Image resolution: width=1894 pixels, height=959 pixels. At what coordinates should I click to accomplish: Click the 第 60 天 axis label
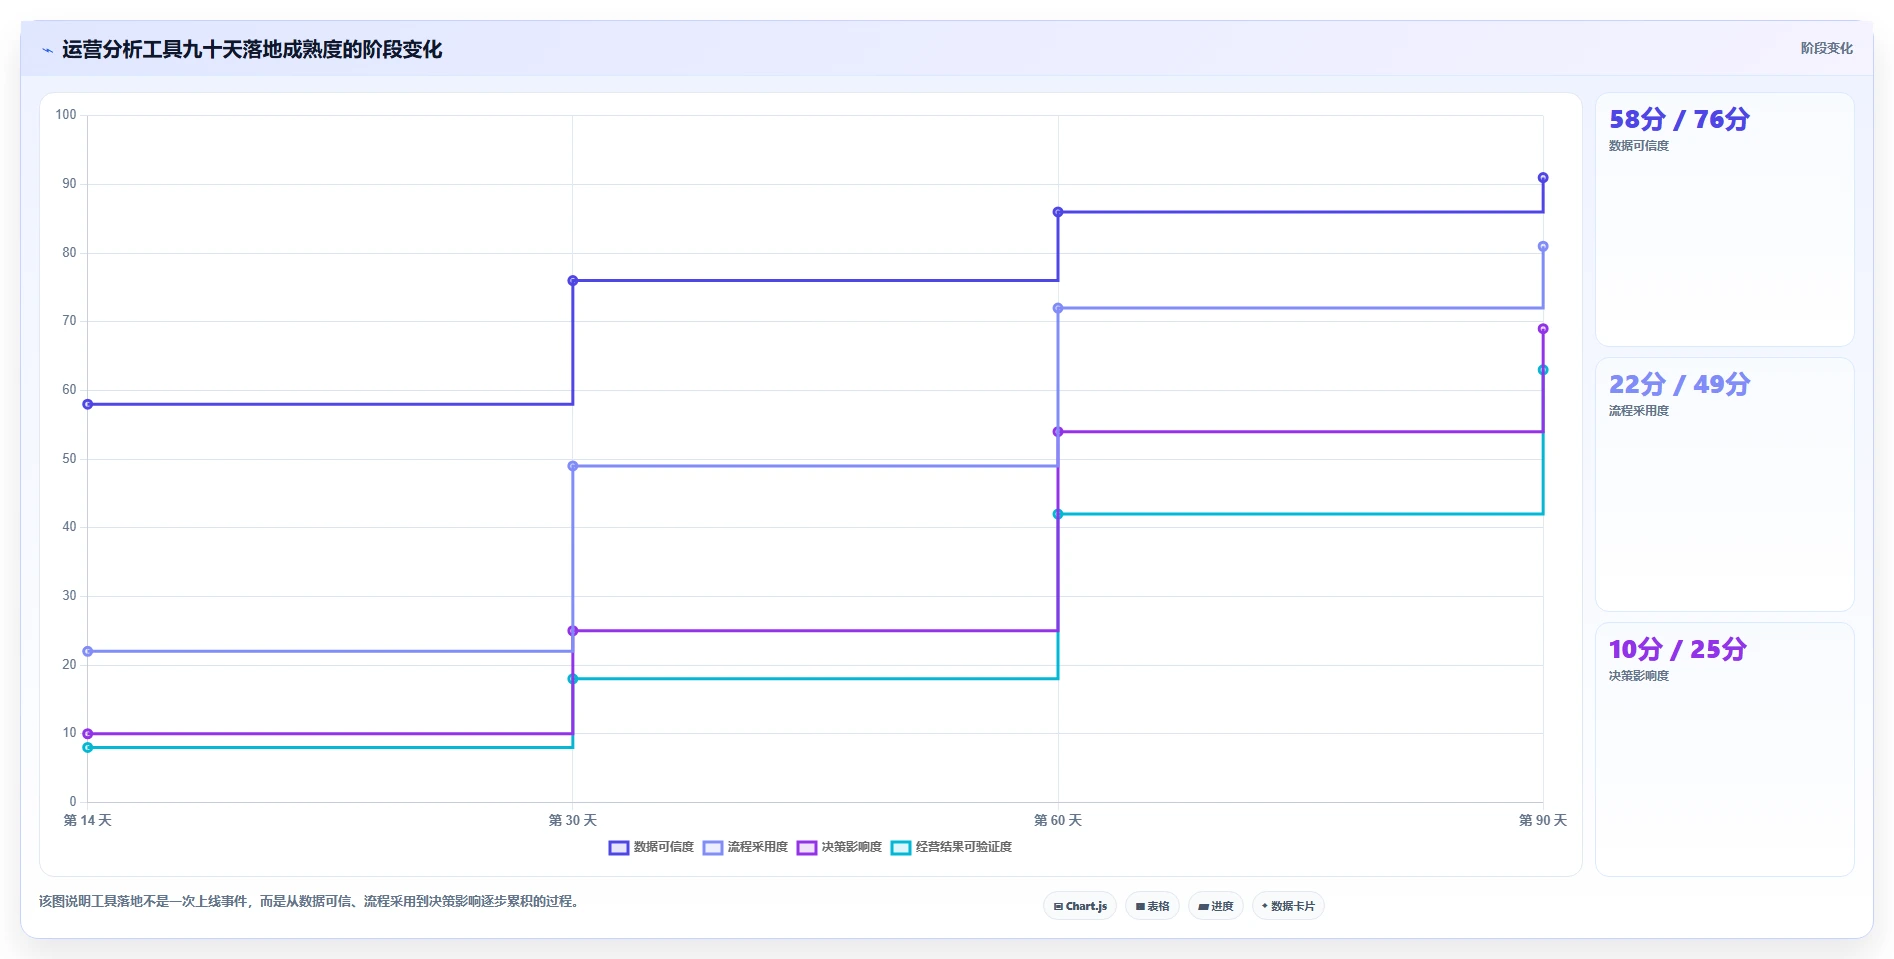coord(1058,820)
